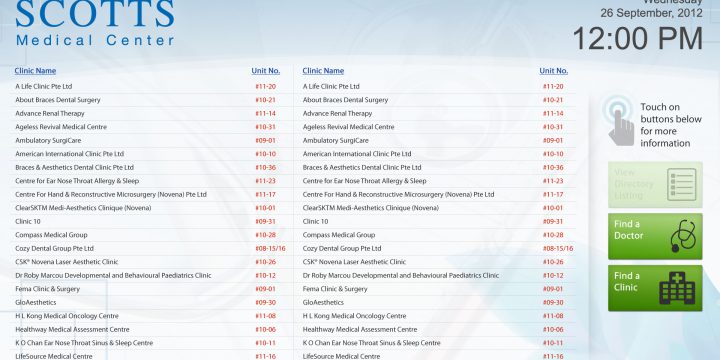Click unit '#10-36' in the right list

(x=553, y=168)
